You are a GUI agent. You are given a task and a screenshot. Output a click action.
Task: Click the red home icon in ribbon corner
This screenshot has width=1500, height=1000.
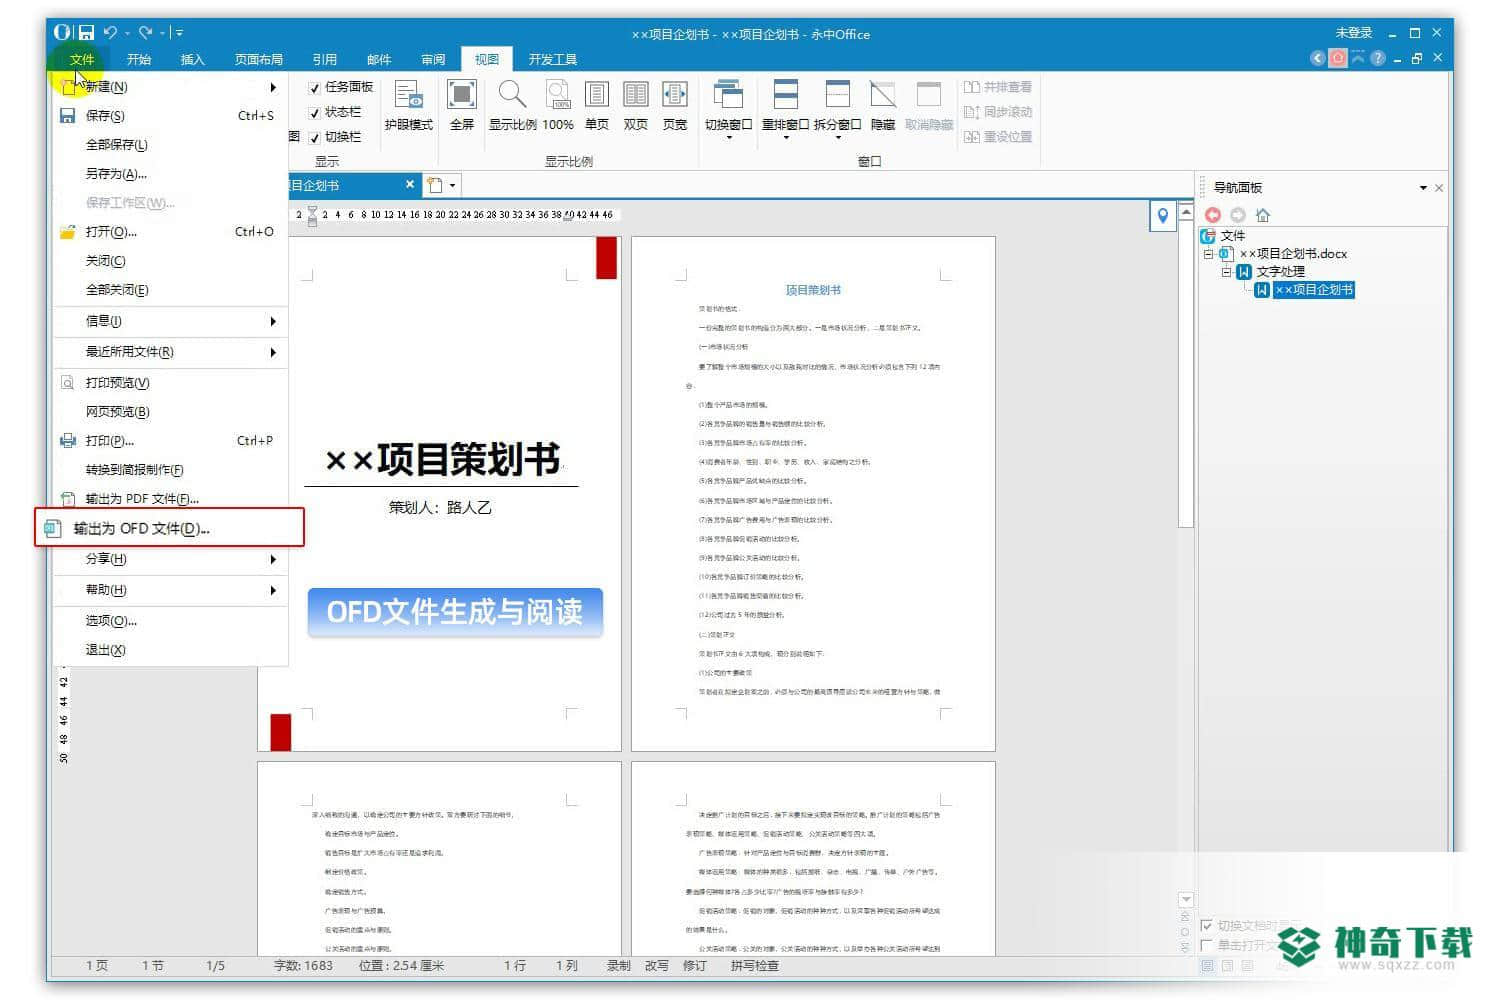click(x=1338, y=59)
